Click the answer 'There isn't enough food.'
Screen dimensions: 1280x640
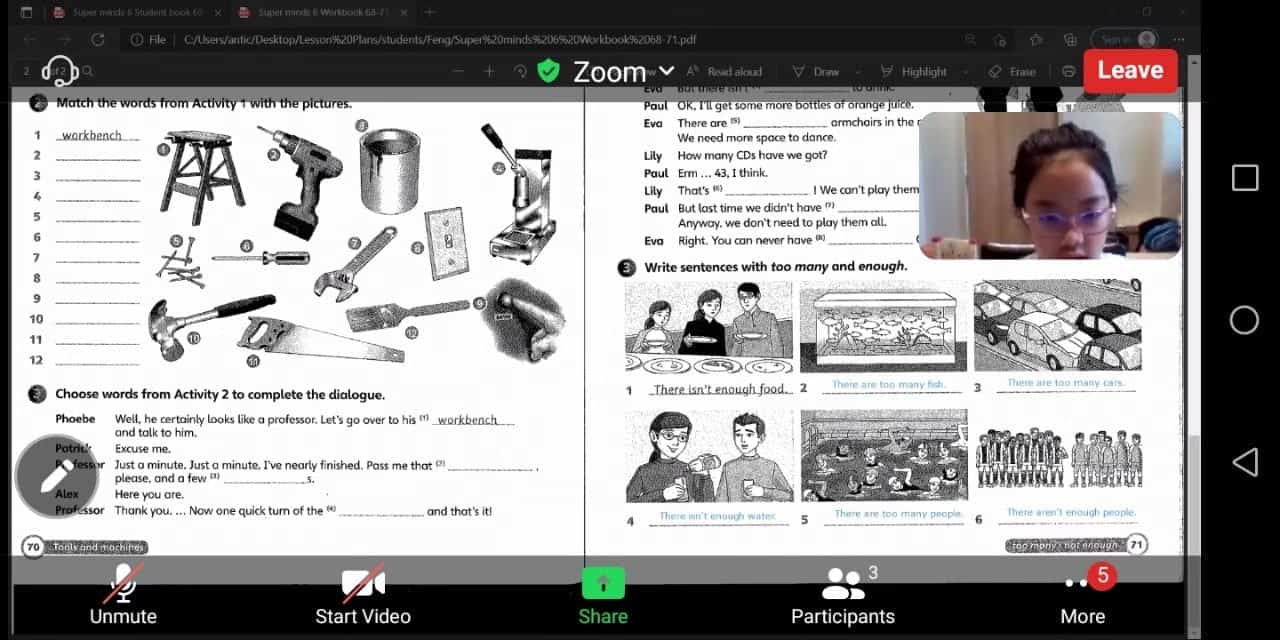[720, 389]
